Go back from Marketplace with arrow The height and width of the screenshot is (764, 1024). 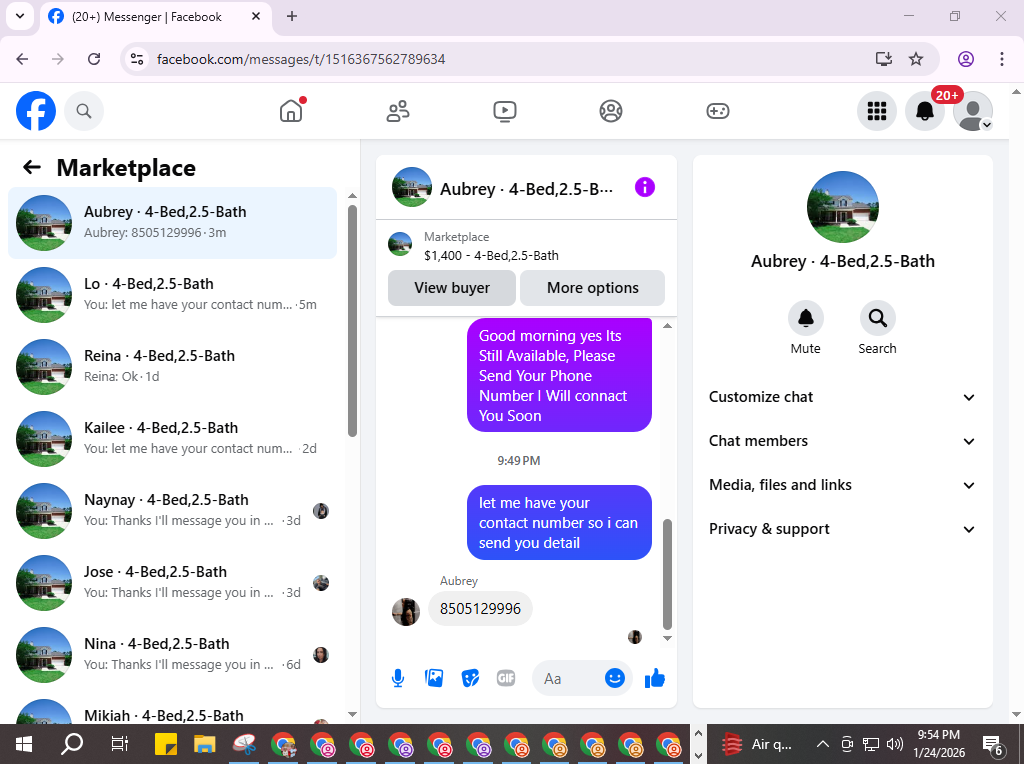click(31, 168)
